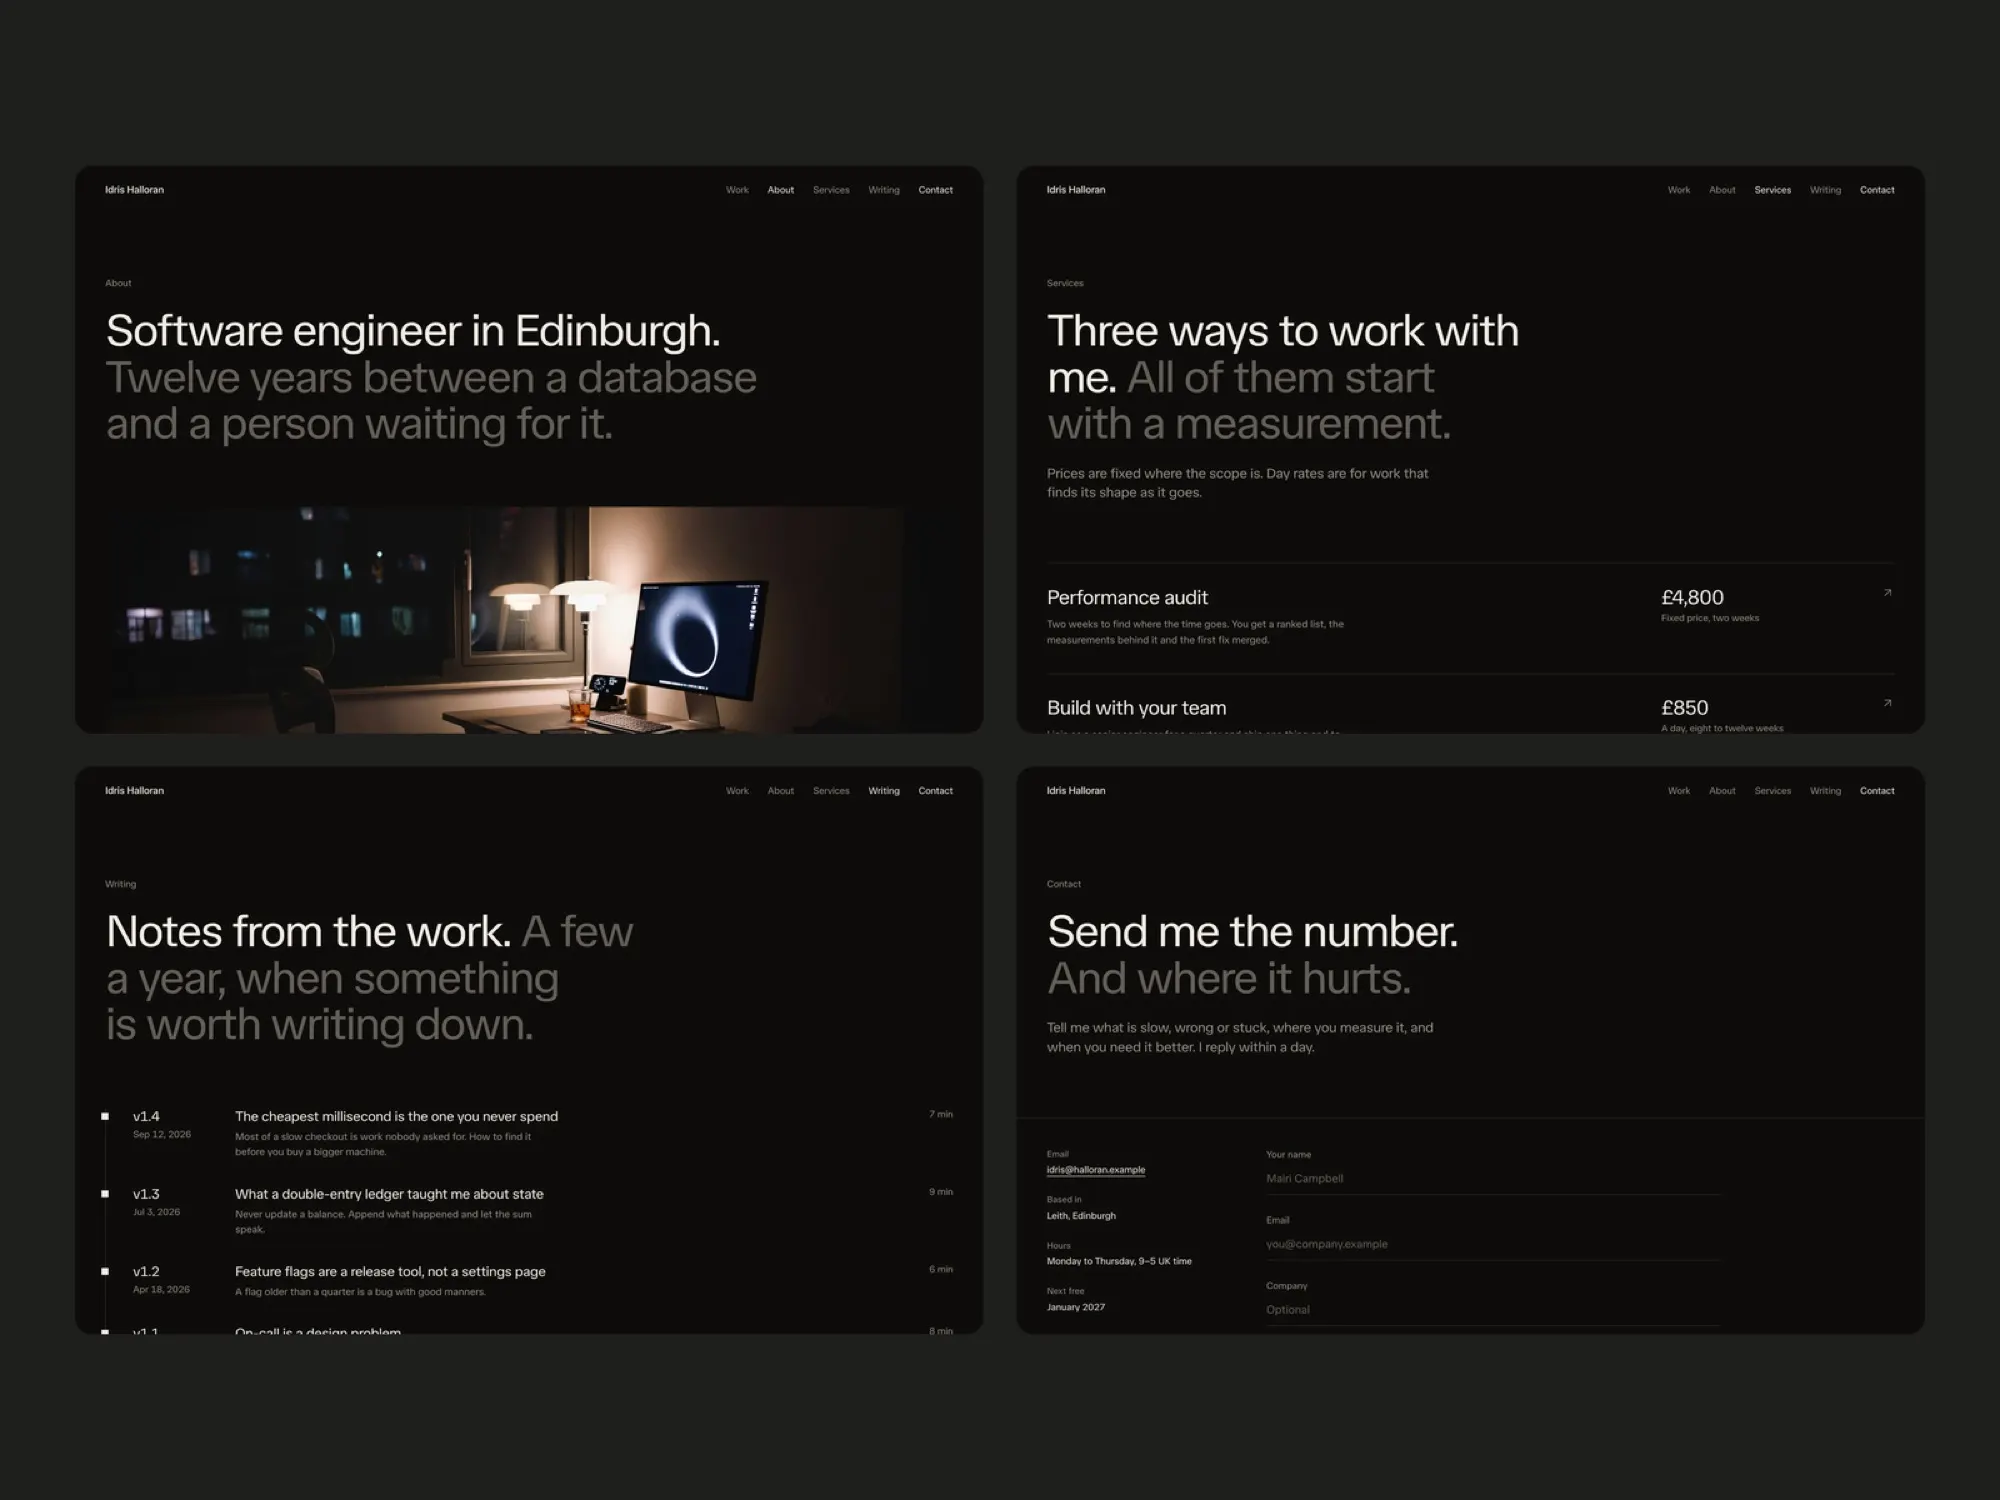Open Writing from the About page nav
The height and width of the screenshot is (1500, 2000).
click(x=884, y=190)
